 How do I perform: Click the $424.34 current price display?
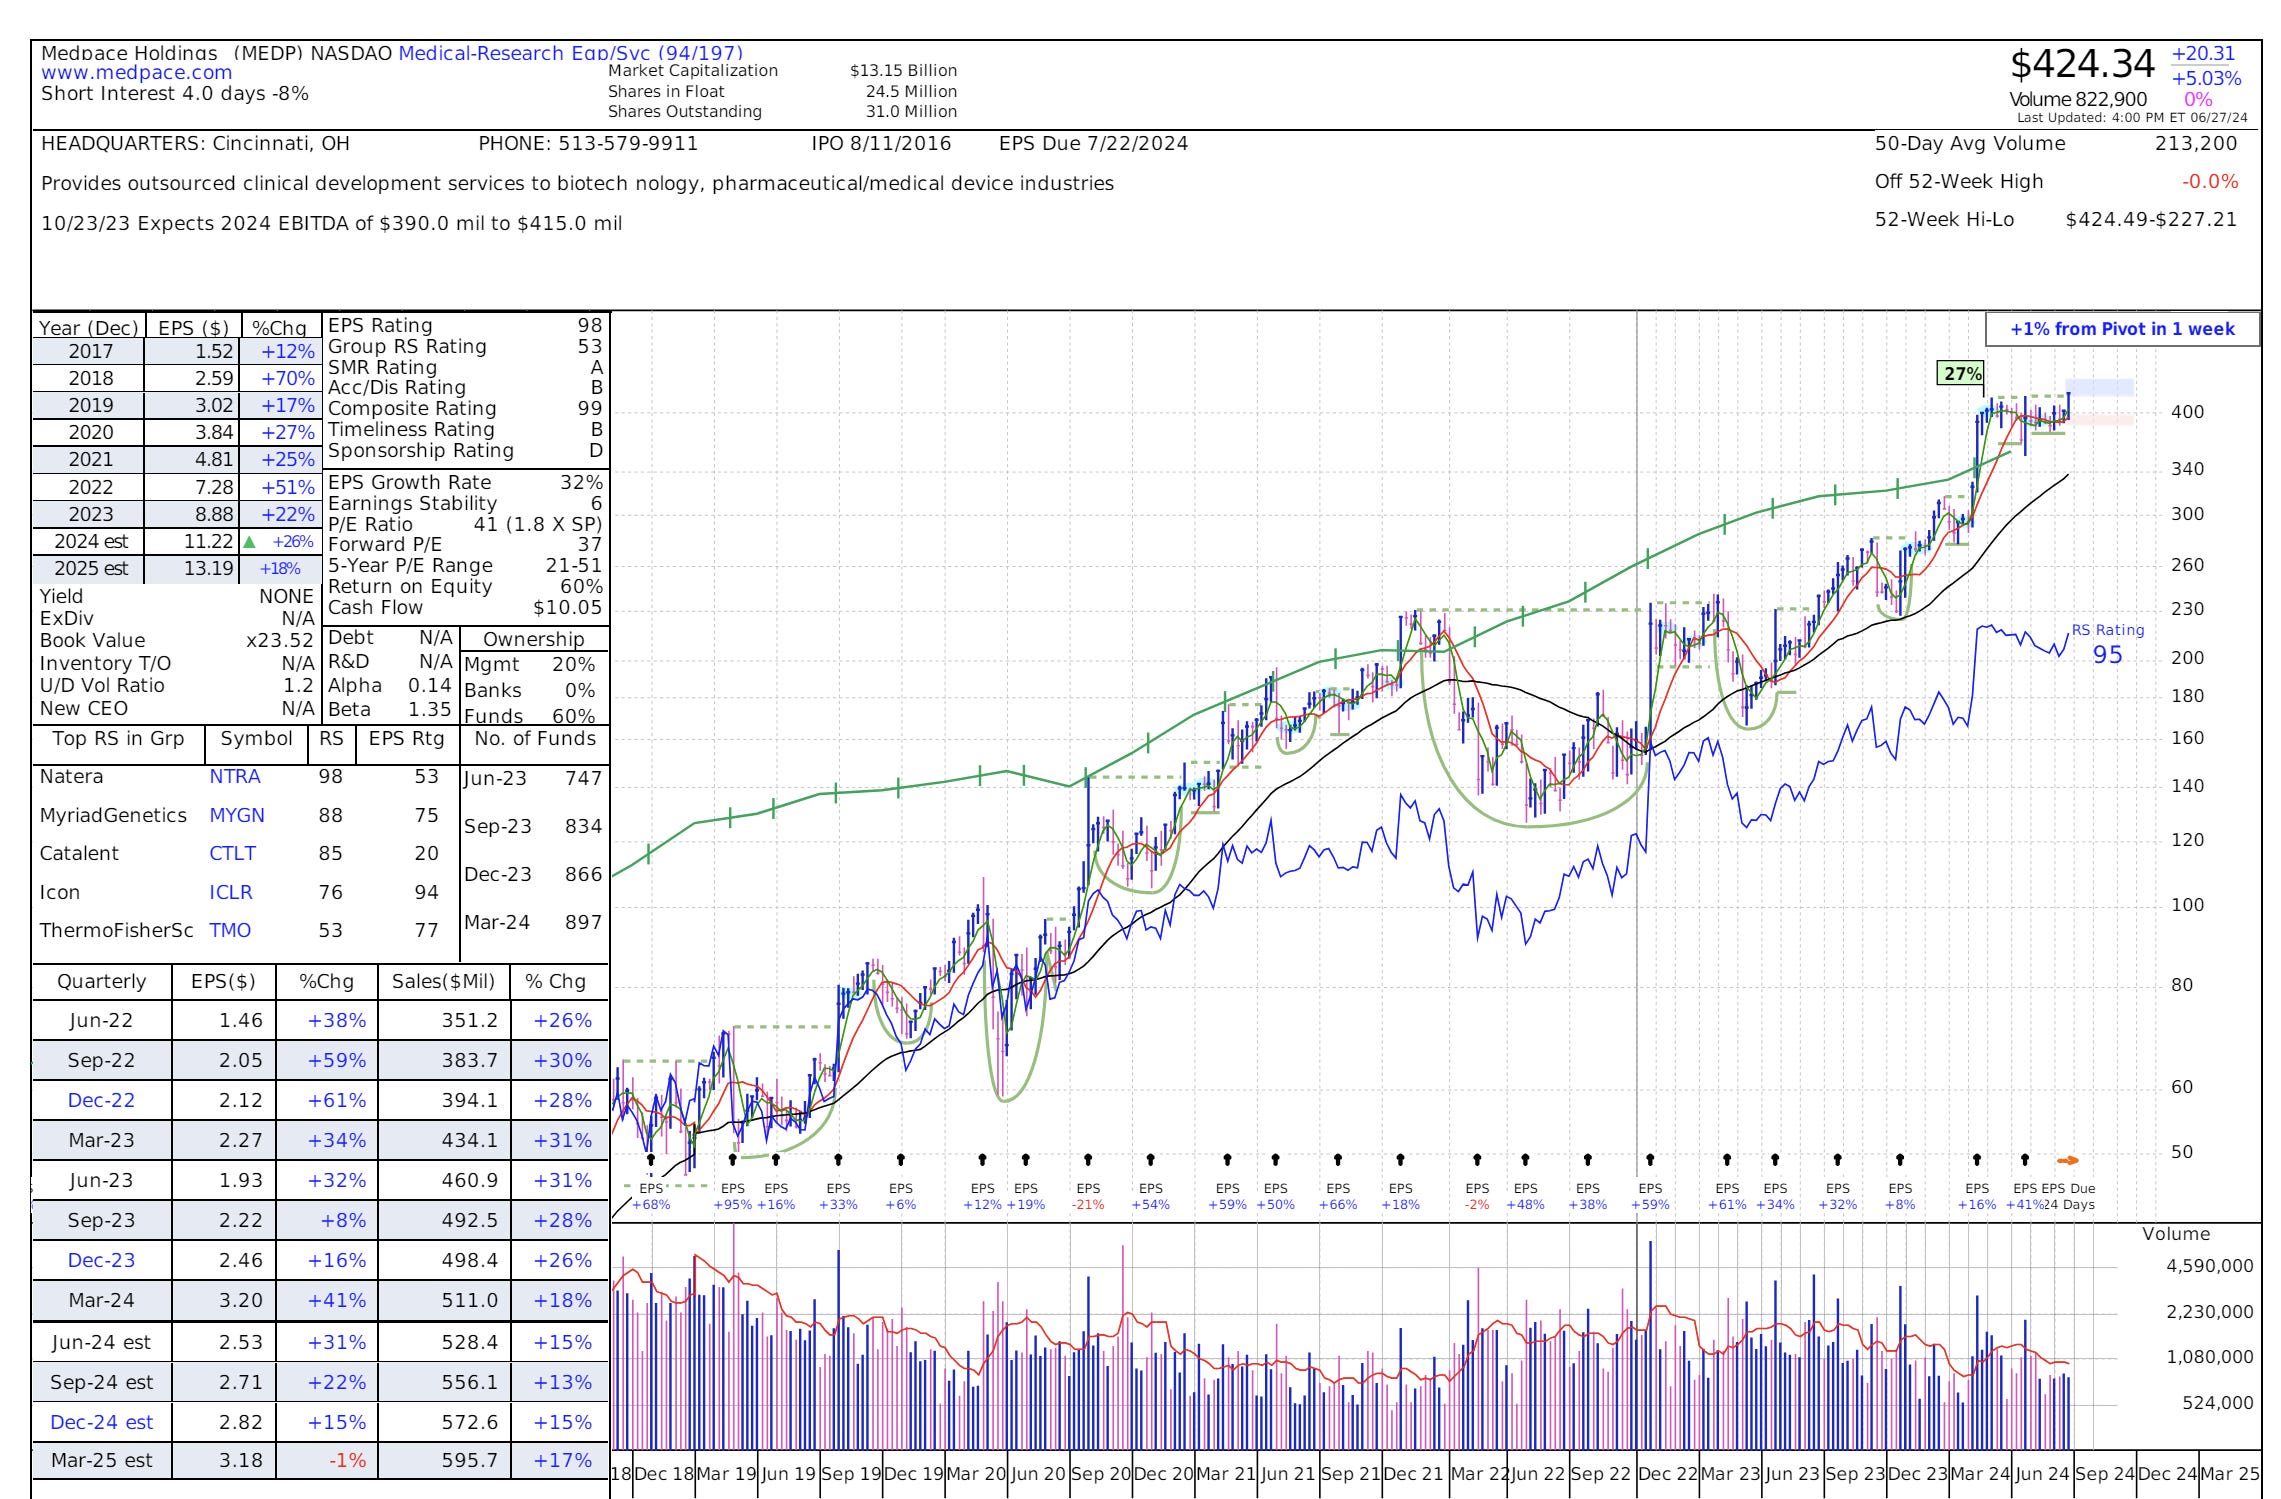click(x=2081, y=65)
